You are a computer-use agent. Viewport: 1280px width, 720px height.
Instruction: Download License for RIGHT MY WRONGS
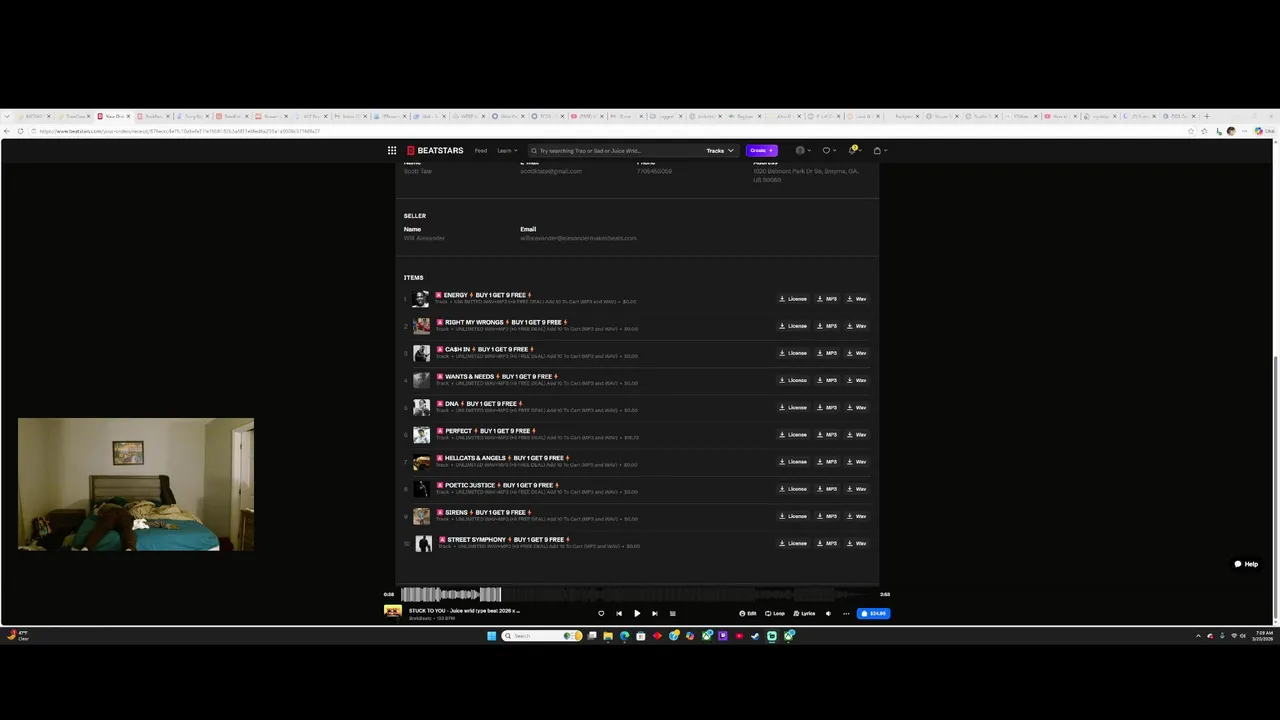[x=793, y=326]
